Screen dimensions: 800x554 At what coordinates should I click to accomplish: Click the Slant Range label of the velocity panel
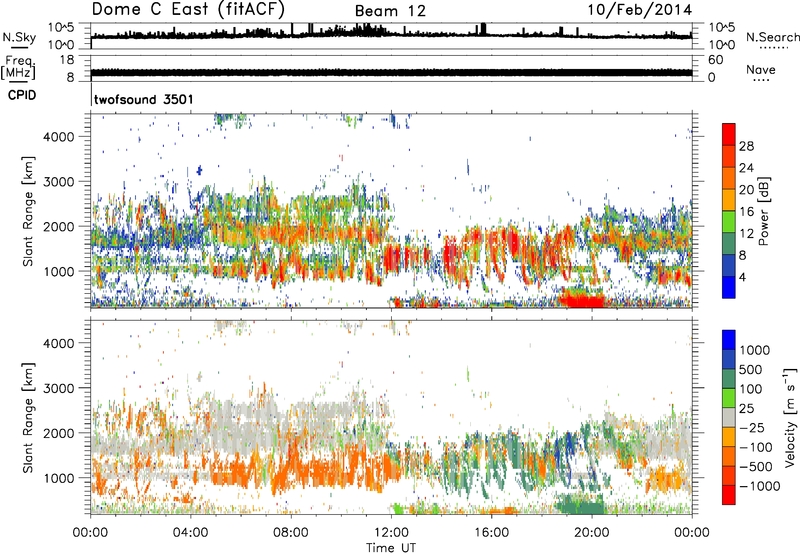pos(28,417)
